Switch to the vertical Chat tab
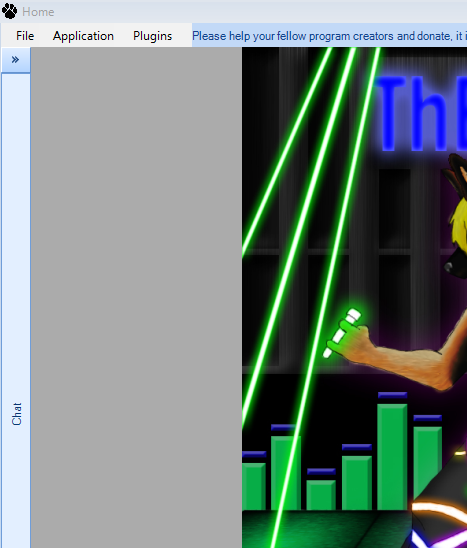 tap(16, 414)
